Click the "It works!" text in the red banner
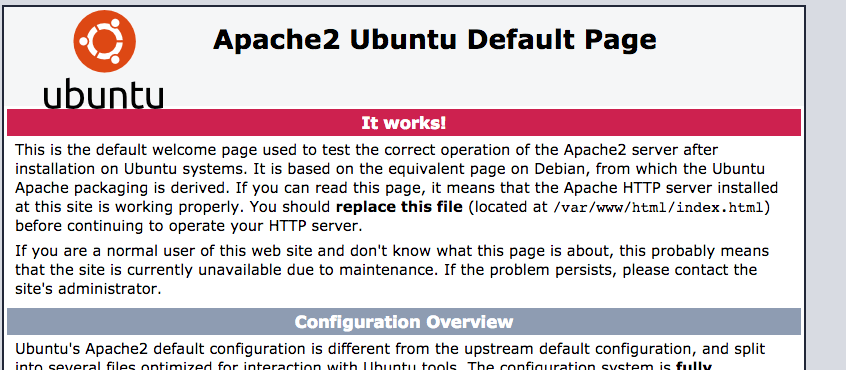 click(404, 123)
